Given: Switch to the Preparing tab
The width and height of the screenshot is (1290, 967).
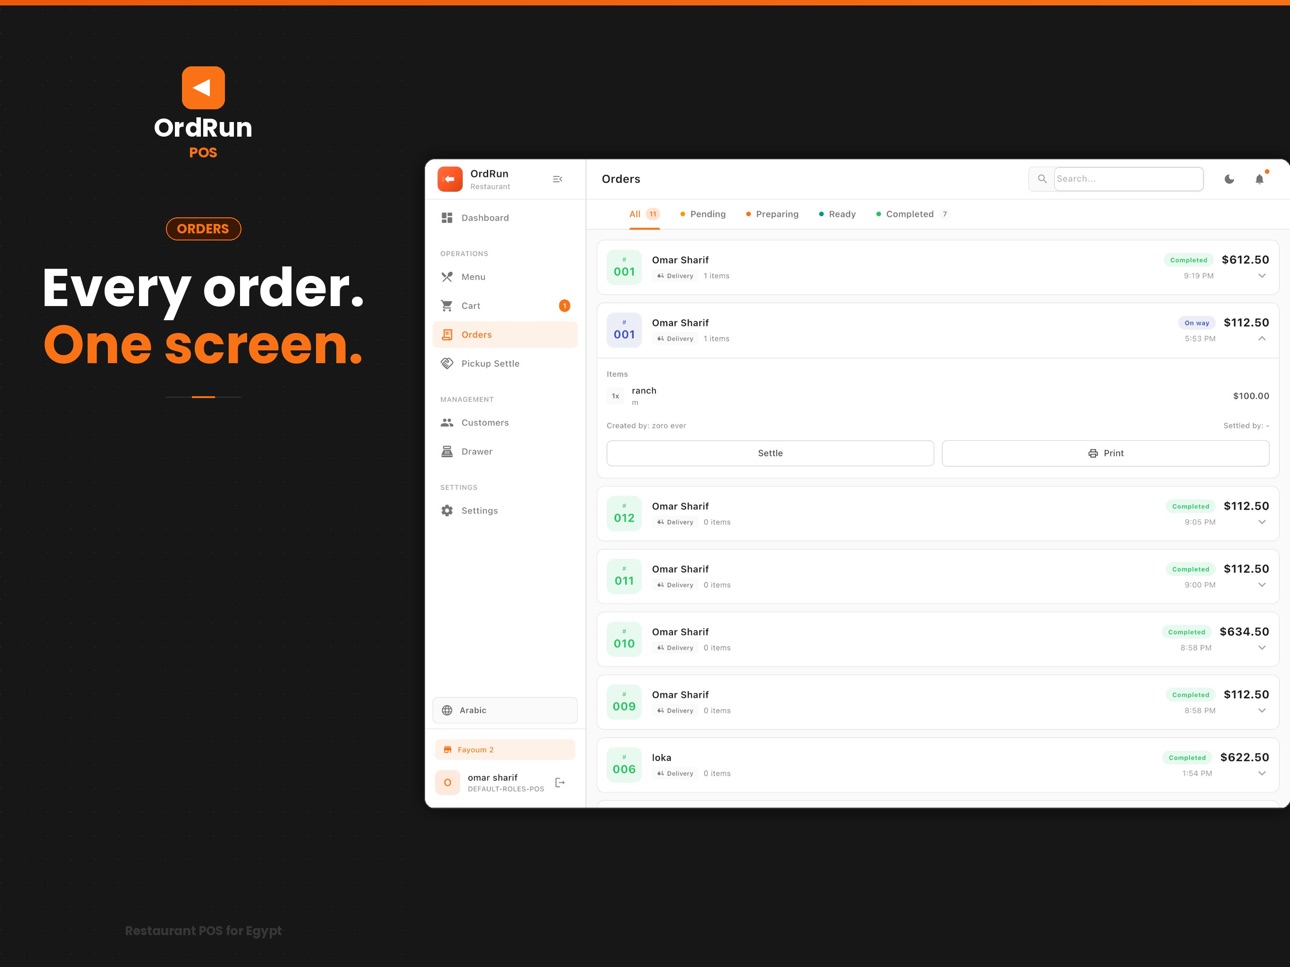Looking at the screenshot, I should (772, 215).
